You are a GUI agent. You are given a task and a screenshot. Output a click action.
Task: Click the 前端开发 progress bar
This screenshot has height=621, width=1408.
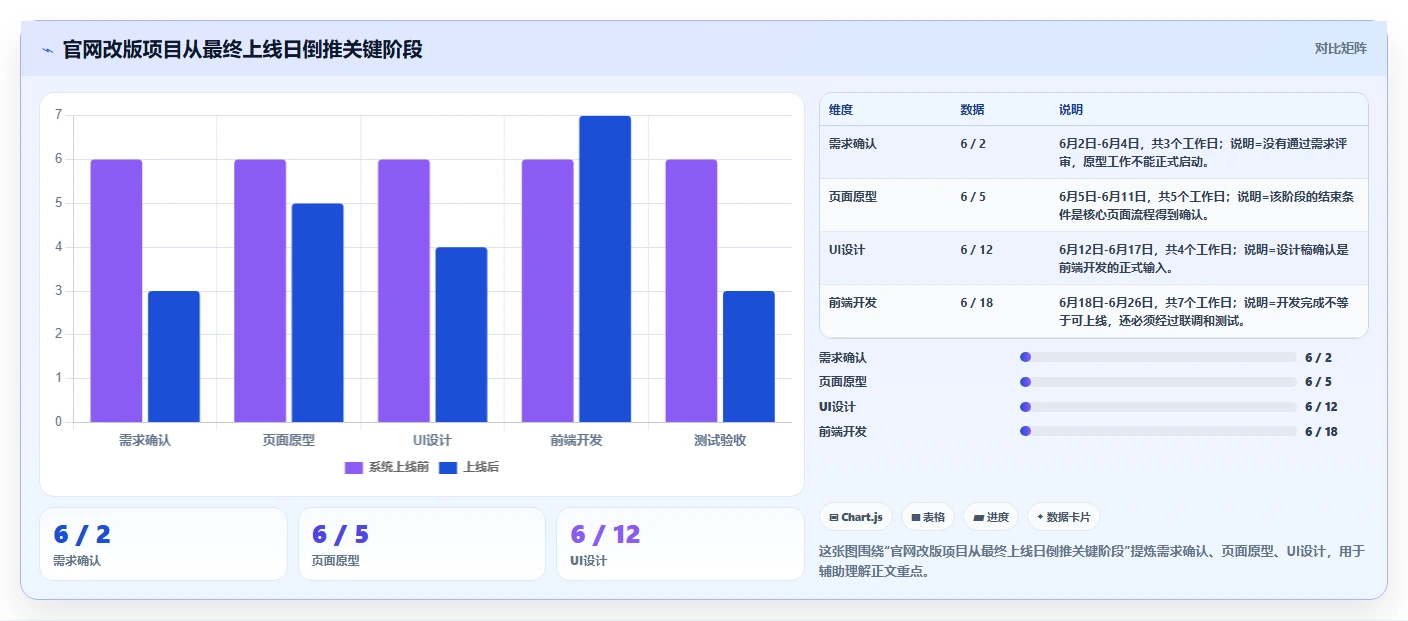pos(1158,432)
